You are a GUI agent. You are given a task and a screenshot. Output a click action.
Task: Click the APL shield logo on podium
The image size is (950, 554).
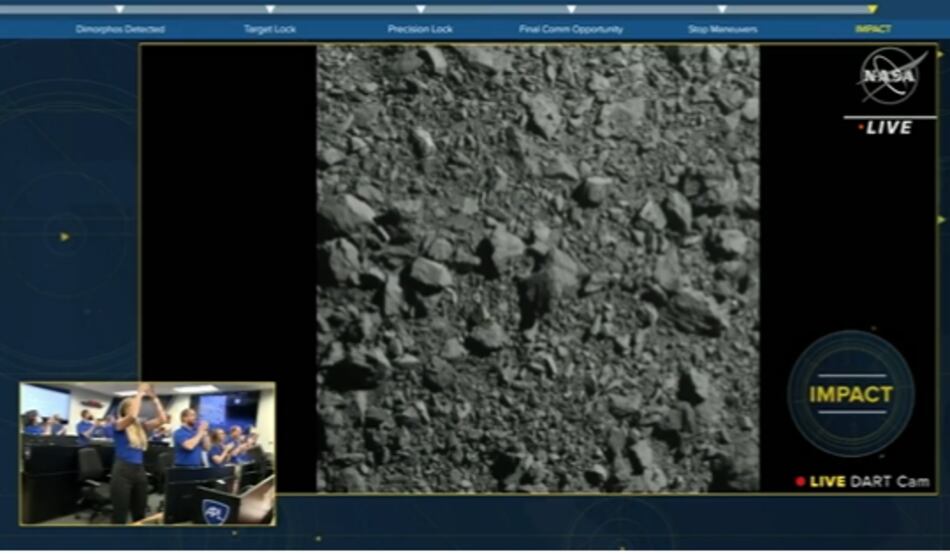[x=215, y=511]
